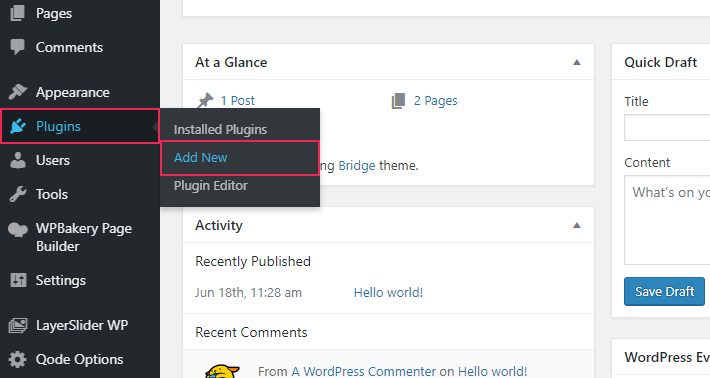Click the Pages icon in sidebar

[x=18, y=13]
